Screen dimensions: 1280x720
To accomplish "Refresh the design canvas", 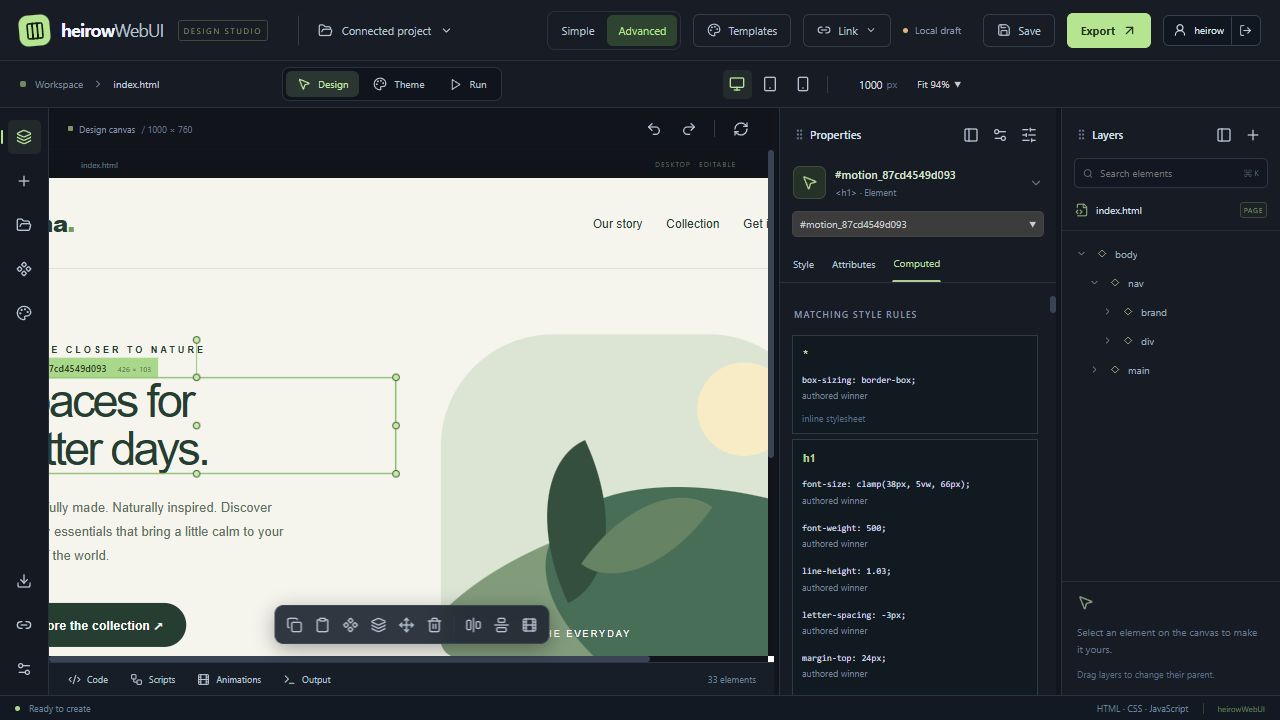I will pyautogui.click(x=741, y=129).
